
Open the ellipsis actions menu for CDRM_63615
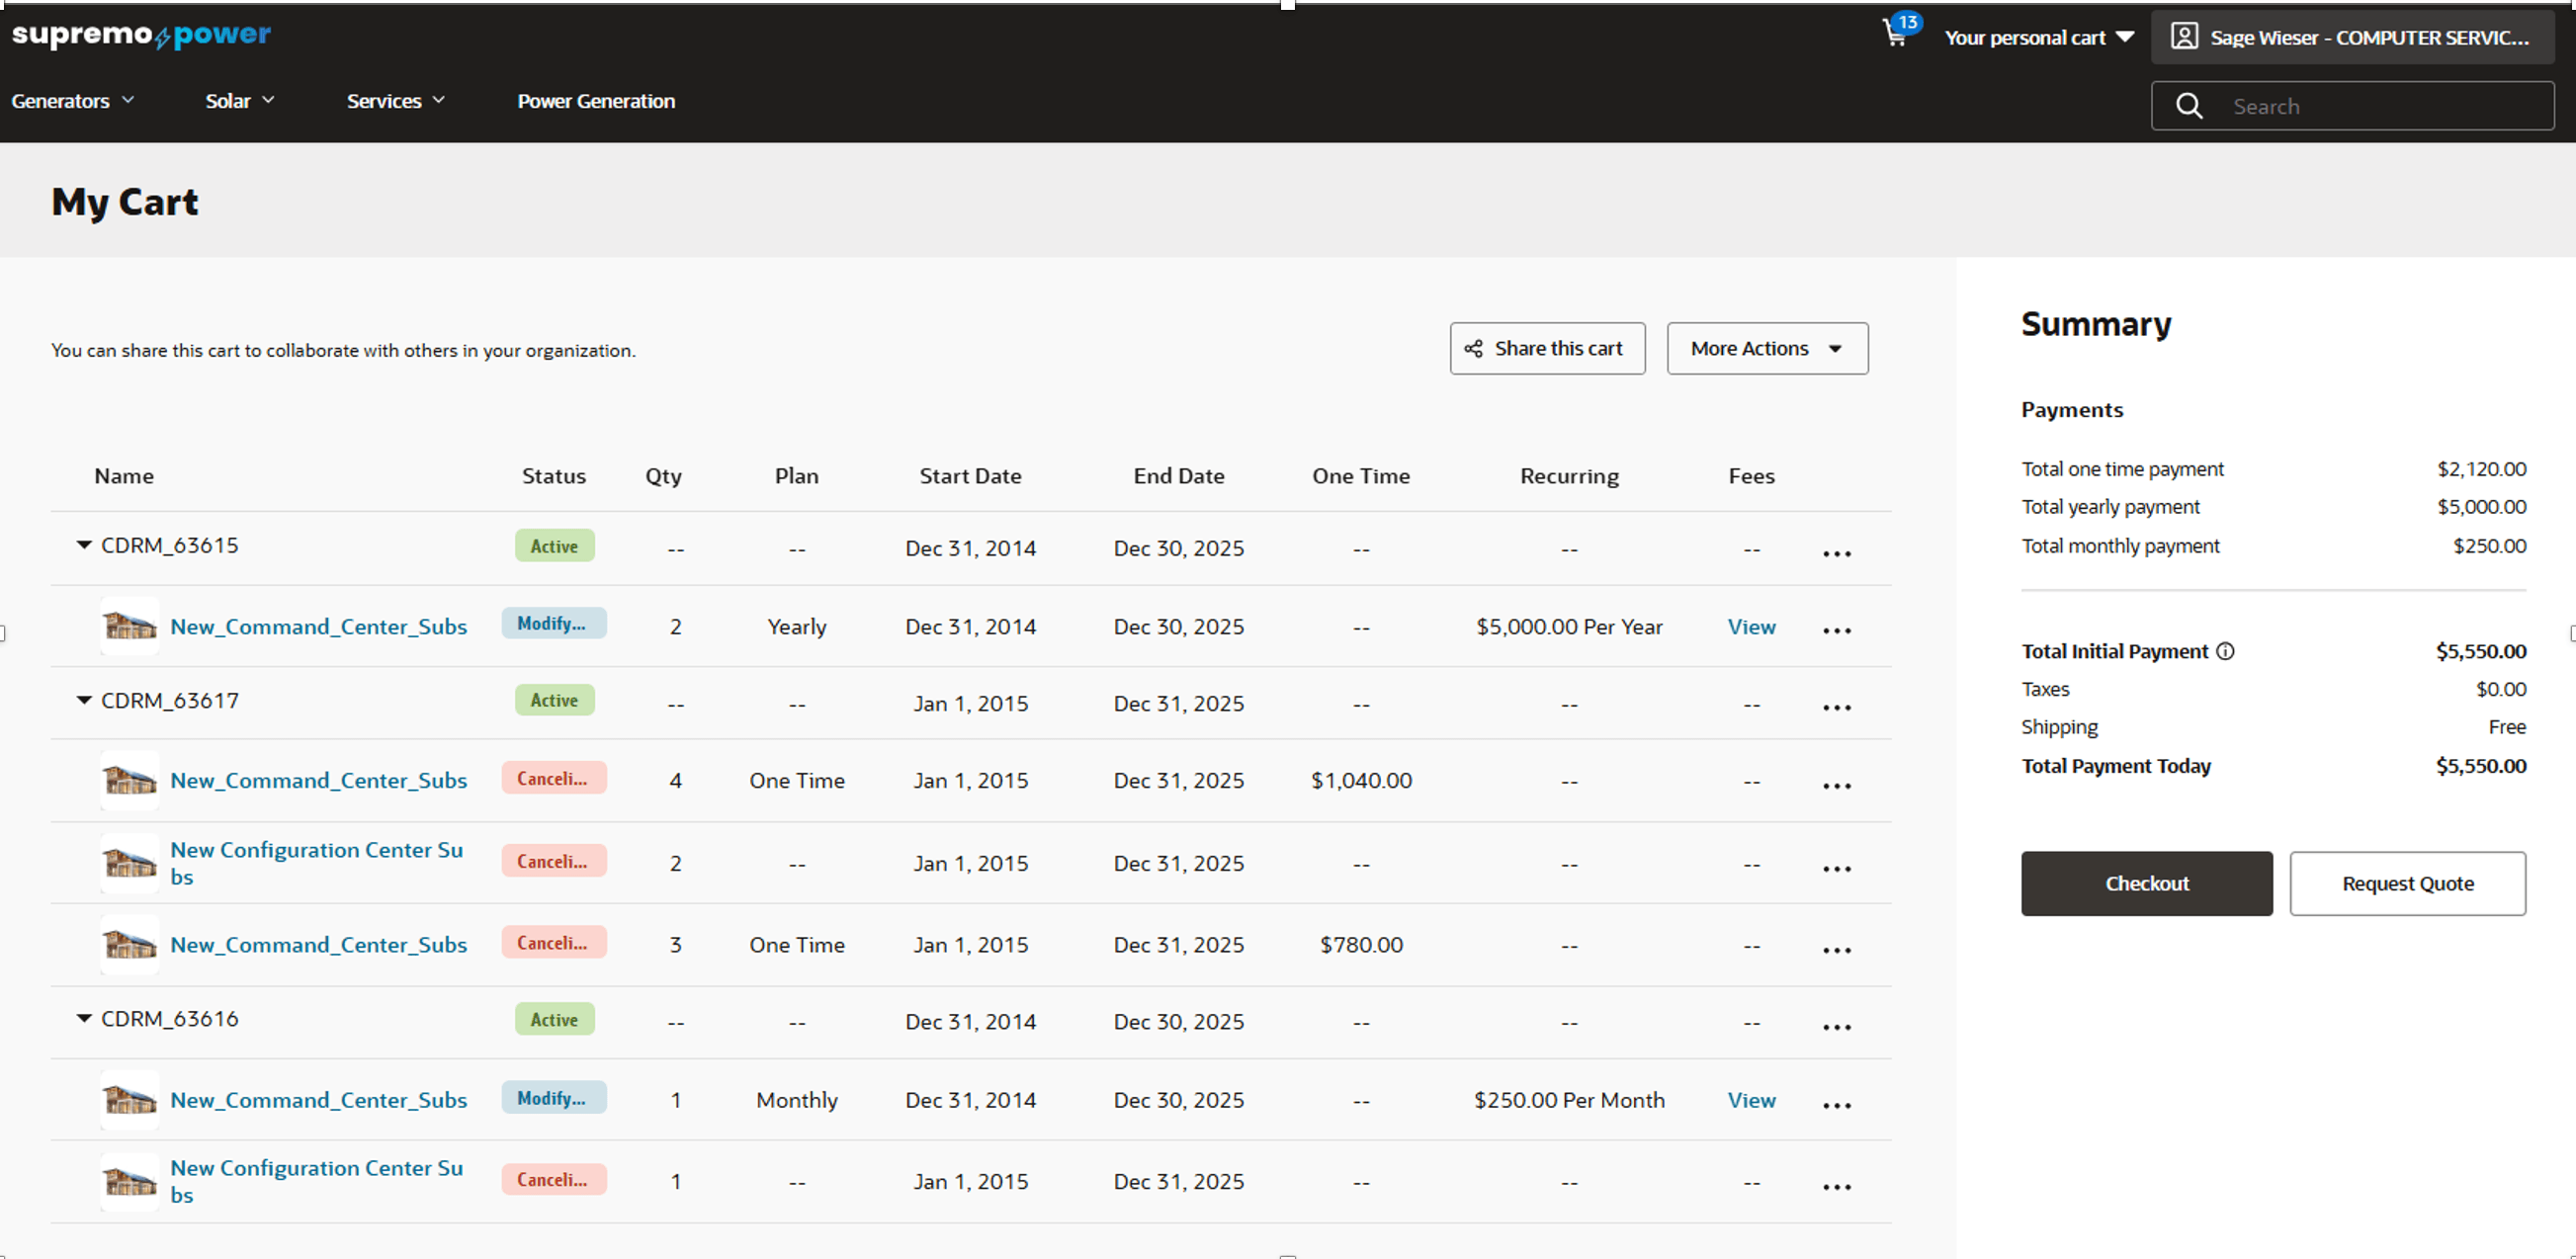tap(1836, 552)
